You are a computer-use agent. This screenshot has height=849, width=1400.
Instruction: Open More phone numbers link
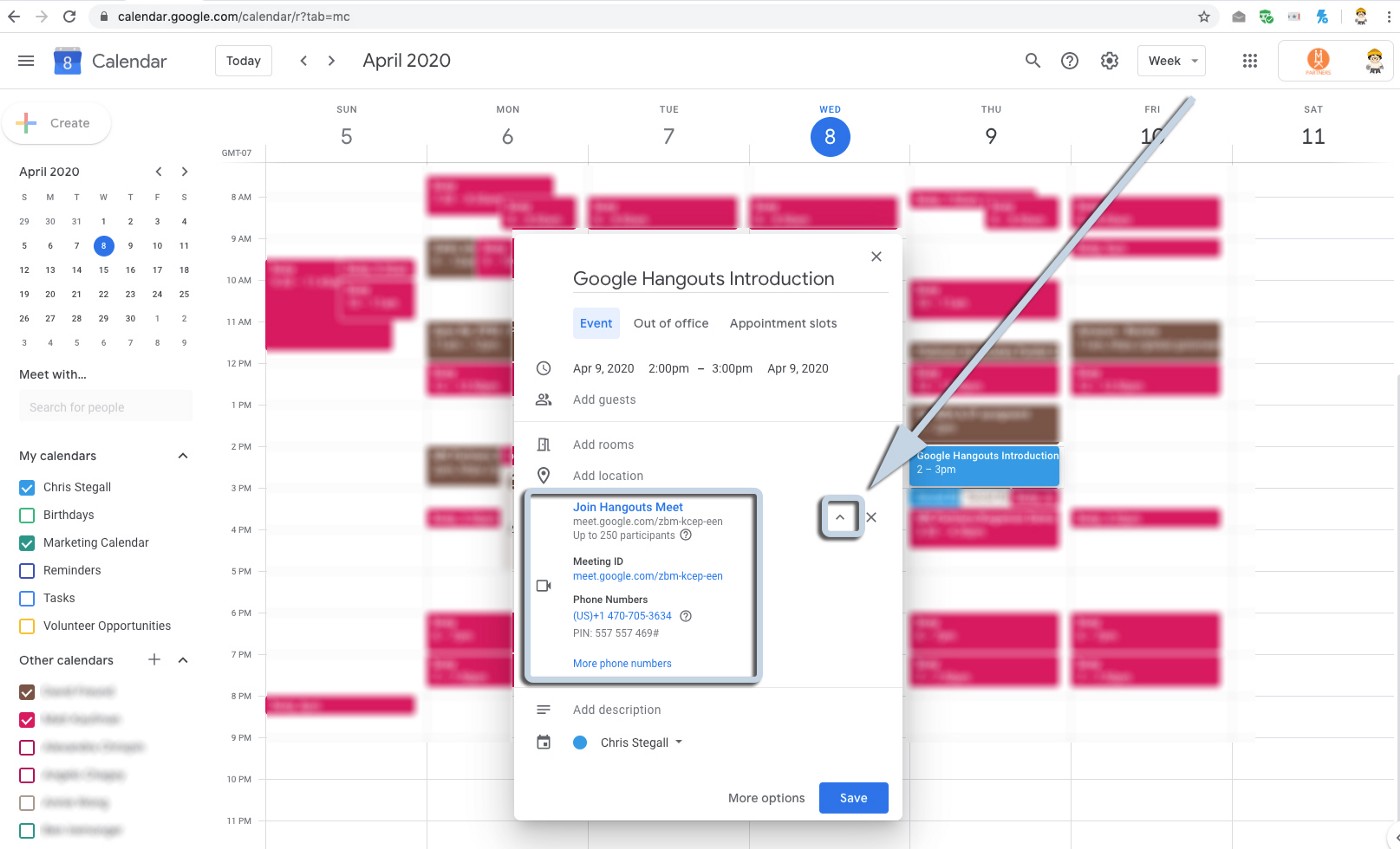coord(622,664)
